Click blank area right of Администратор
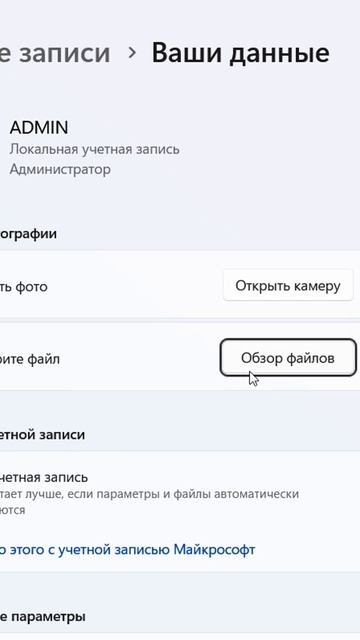The width and height of the screenshot is (360, 640). (233, 169)
